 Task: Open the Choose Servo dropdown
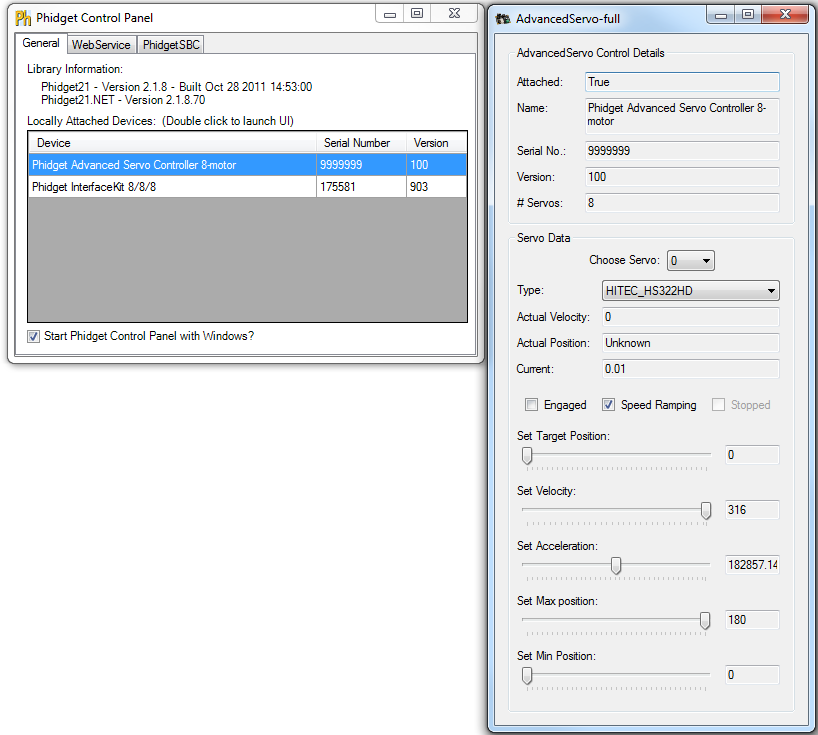[691, 261]
